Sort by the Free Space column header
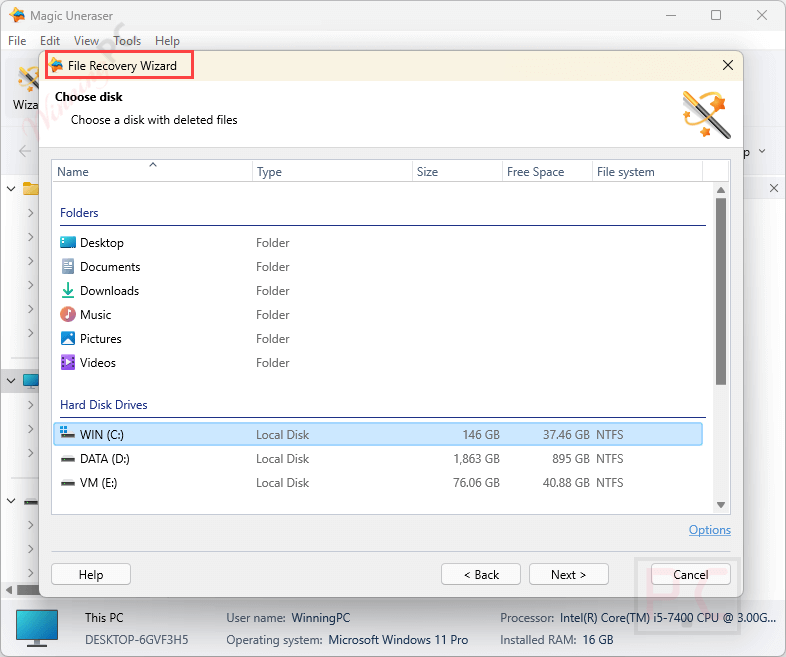This screenshot has width=786, height=657. (547, 171)
